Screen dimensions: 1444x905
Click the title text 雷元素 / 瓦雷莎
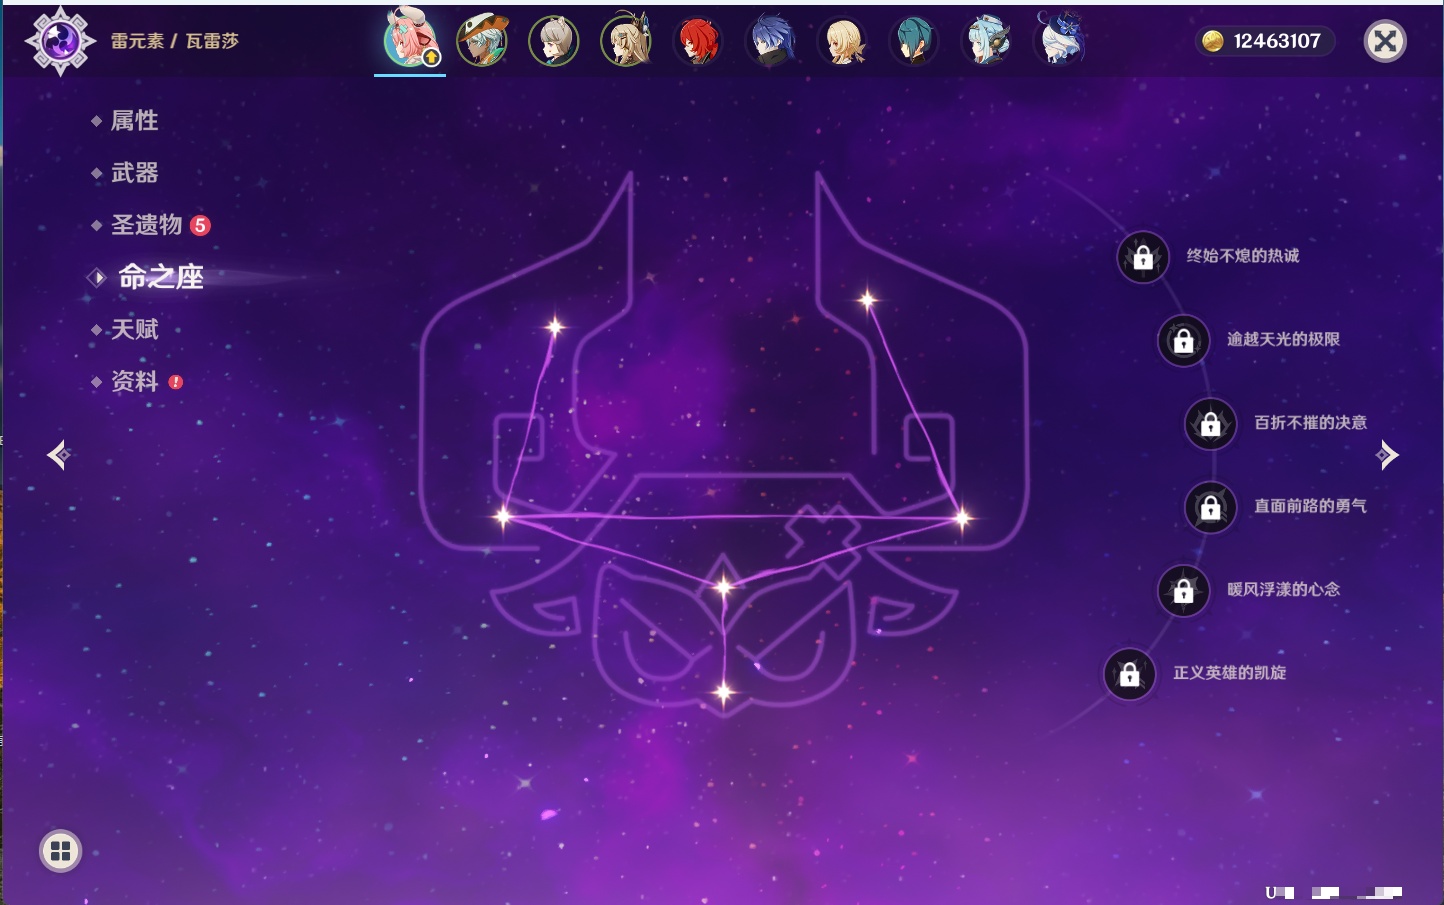click(175, 41)
